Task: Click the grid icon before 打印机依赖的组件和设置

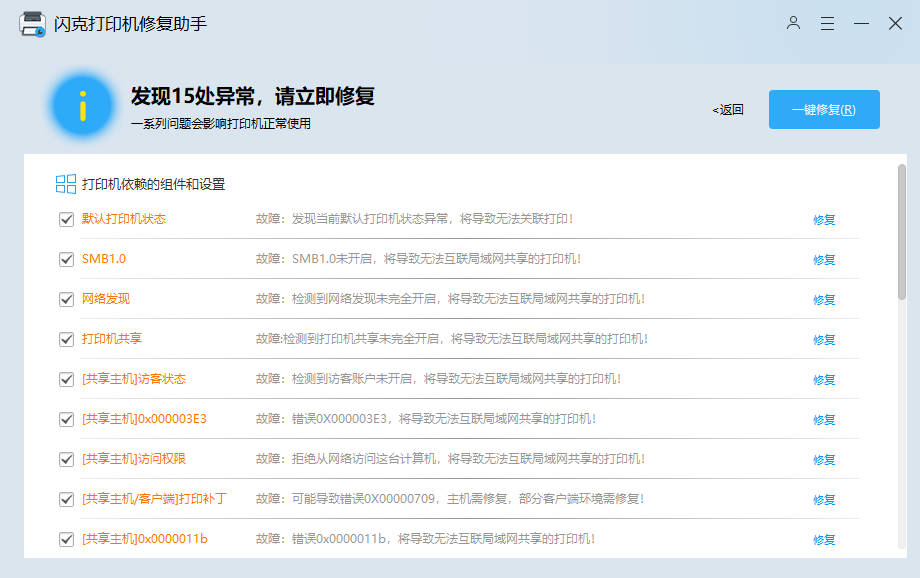Action: click(x=64, y=184)
